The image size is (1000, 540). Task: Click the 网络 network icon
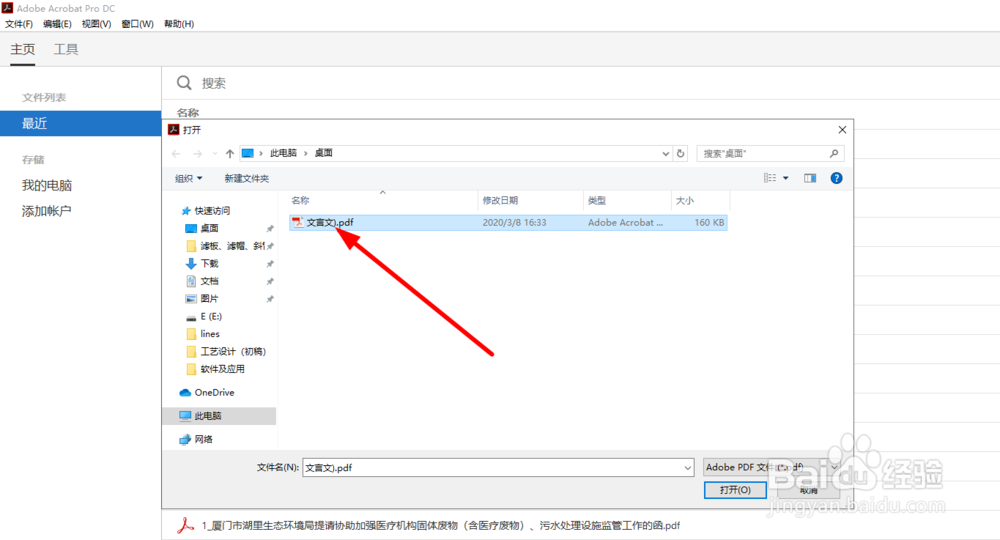click(x=185, y=439)
